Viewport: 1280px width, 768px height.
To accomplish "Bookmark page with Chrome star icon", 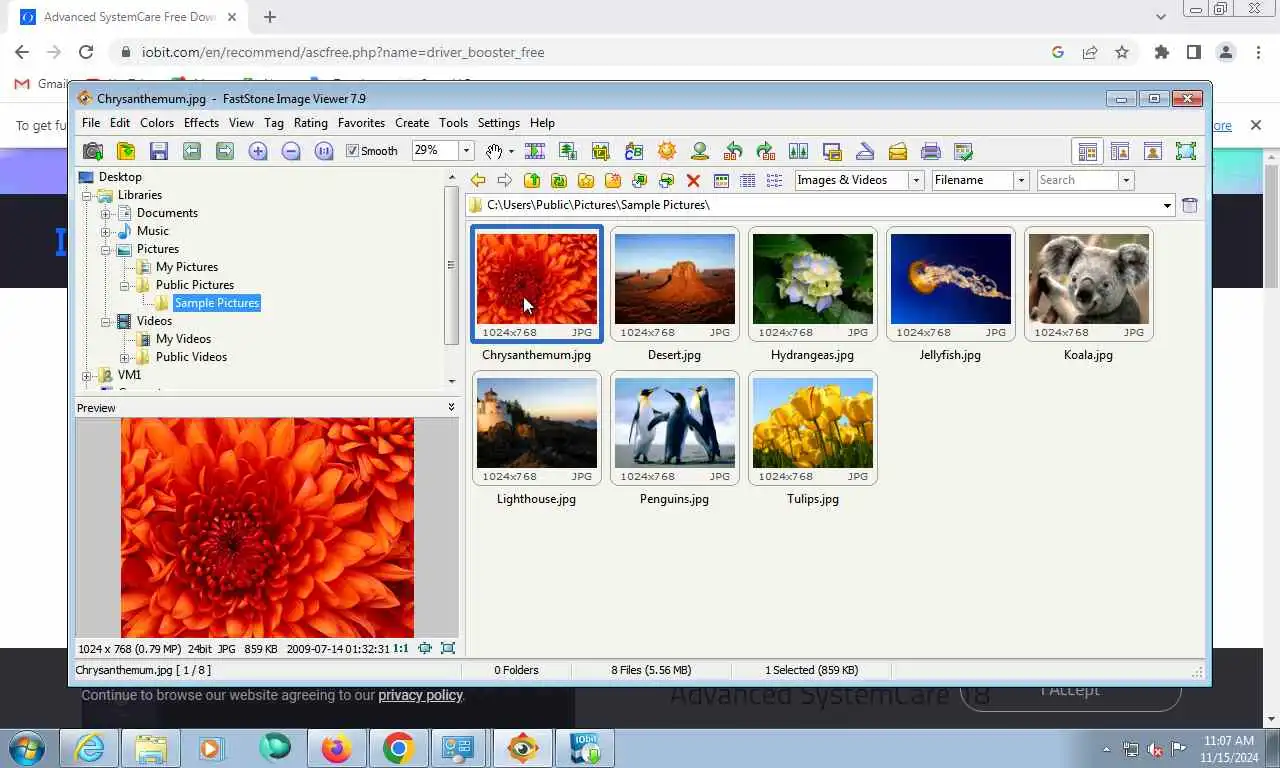I will (1122, 52).
